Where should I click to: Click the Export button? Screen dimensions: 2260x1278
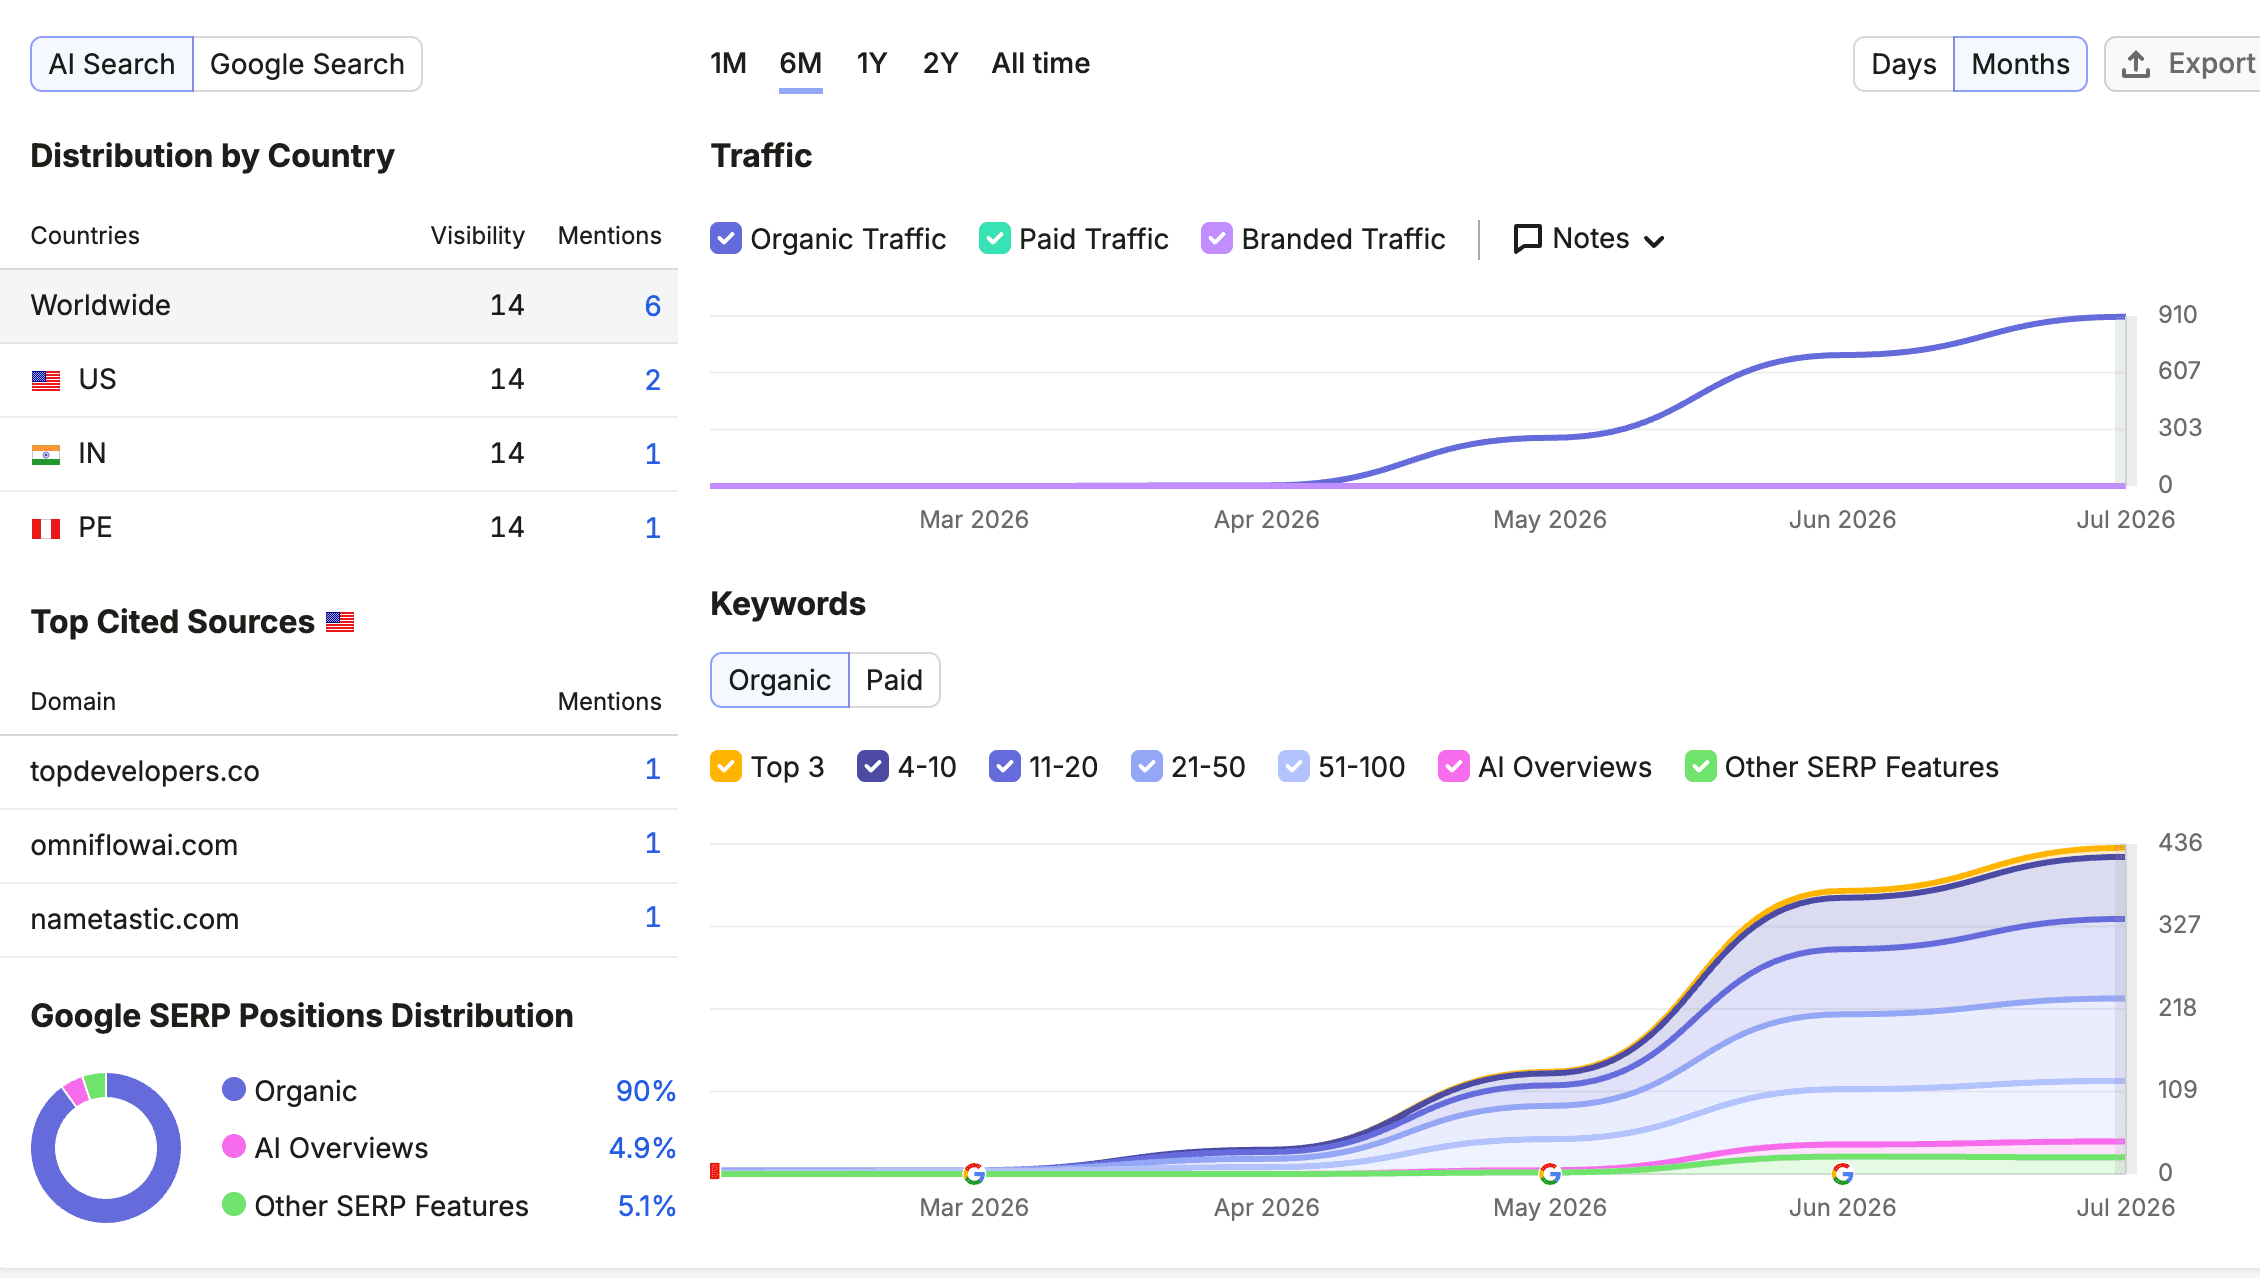[x=2182, y=64]
